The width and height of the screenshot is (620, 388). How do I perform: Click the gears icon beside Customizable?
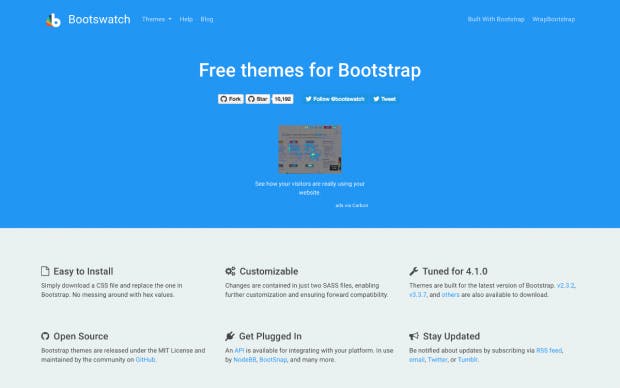pos(231,271)
